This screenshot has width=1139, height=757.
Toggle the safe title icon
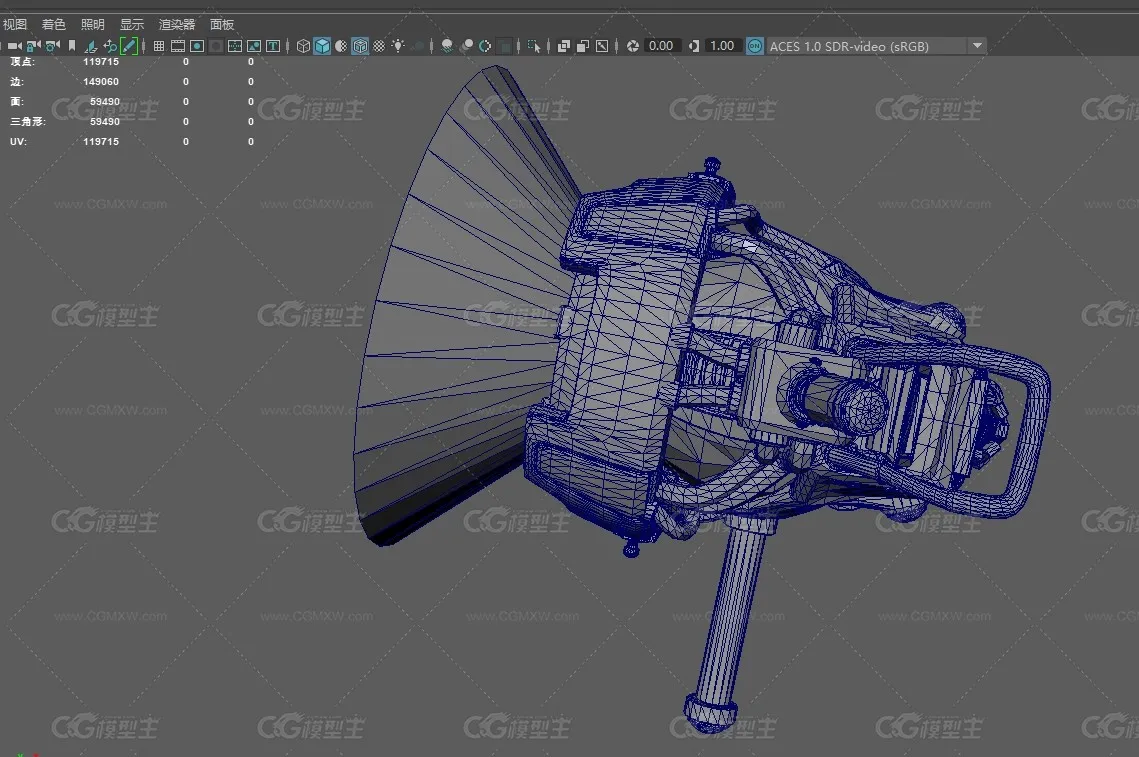click(273, 46)
